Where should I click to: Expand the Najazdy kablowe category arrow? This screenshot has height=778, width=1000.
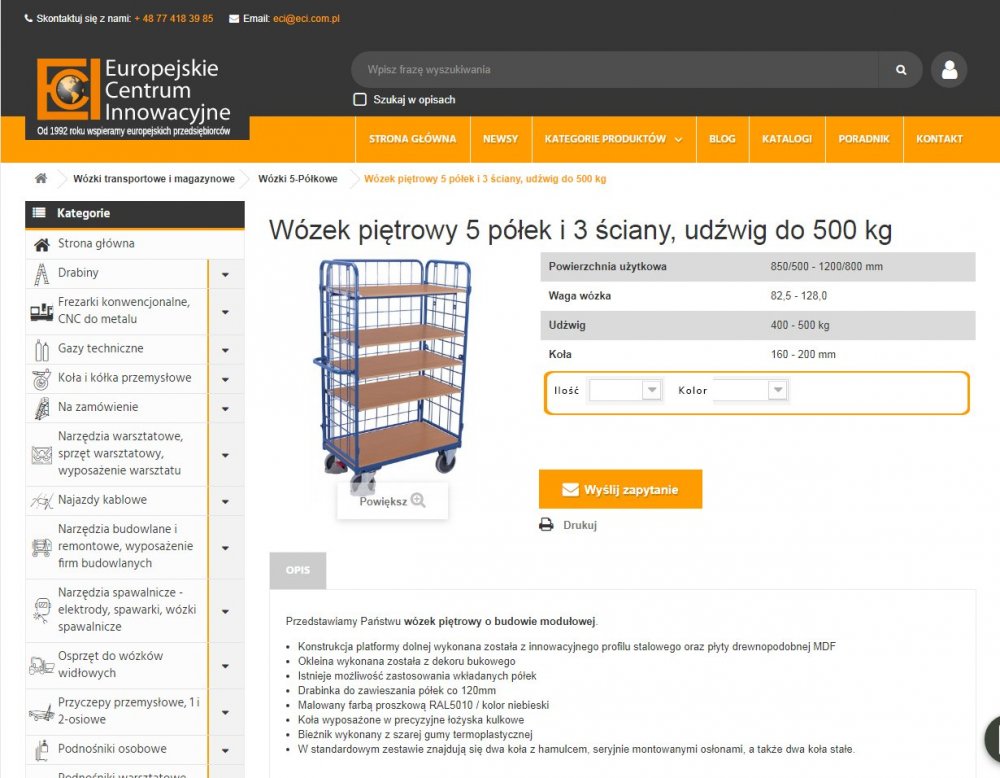click(226, 501)
